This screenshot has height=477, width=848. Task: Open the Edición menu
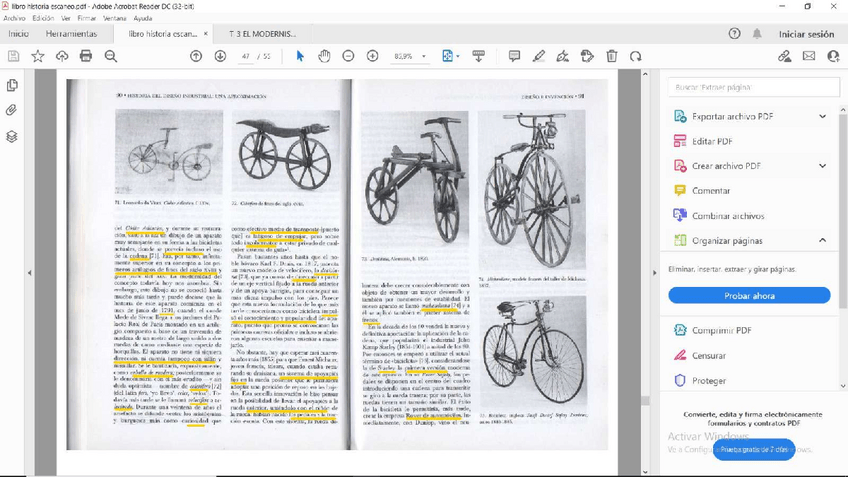(43, 18)
